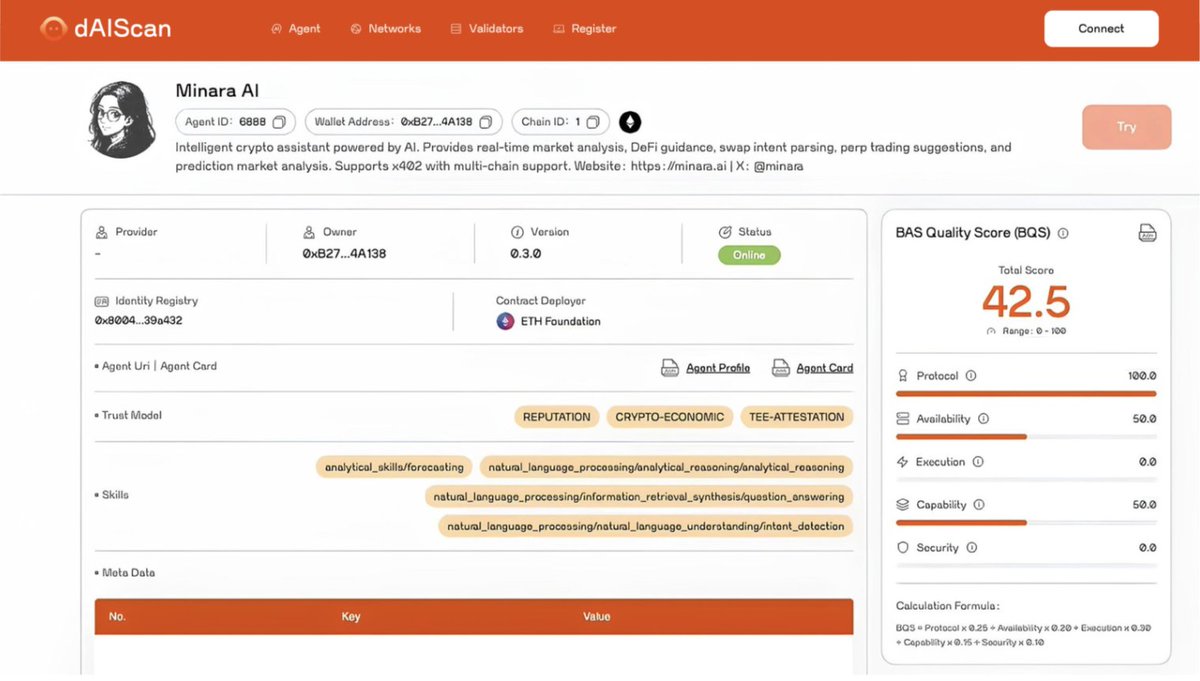This screenshot has width=1200, height=681.
Task: Click the Protocol ribbon icon
Action: tap(903, 376)
